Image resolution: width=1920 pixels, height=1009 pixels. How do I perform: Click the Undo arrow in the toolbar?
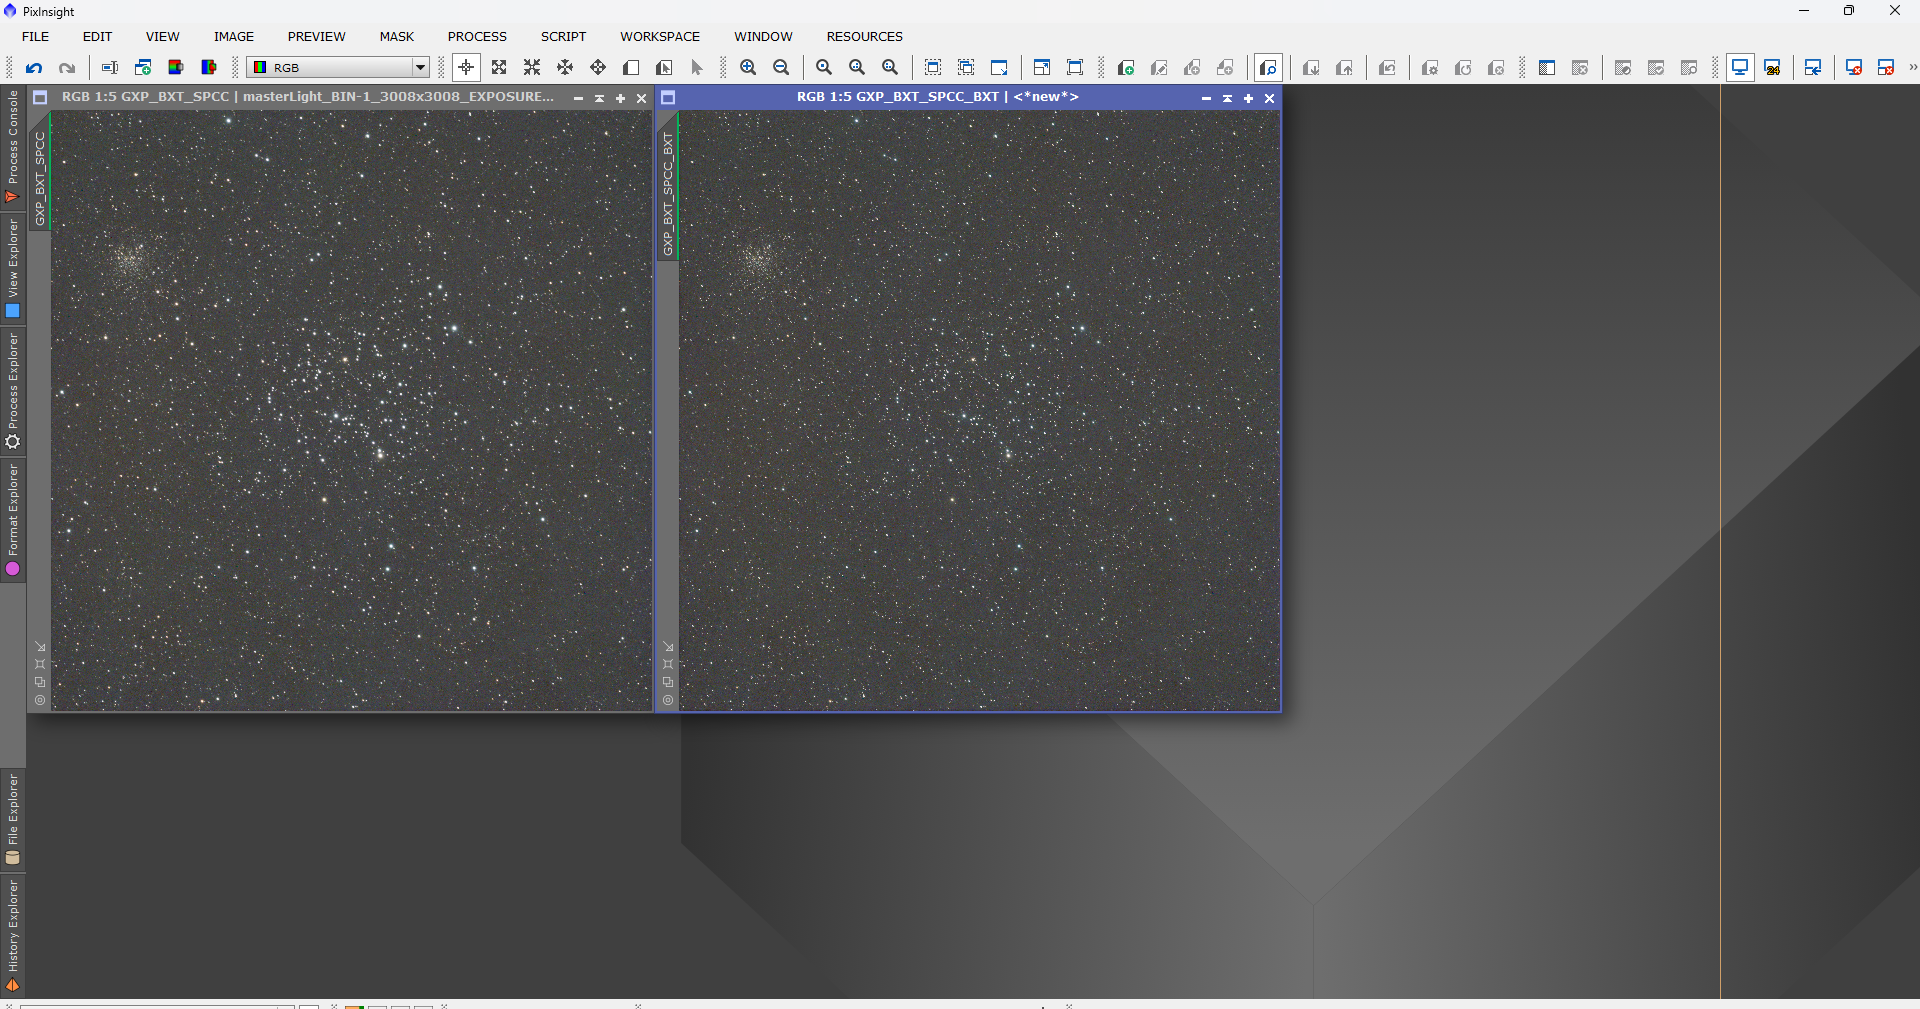pos(34,68)
